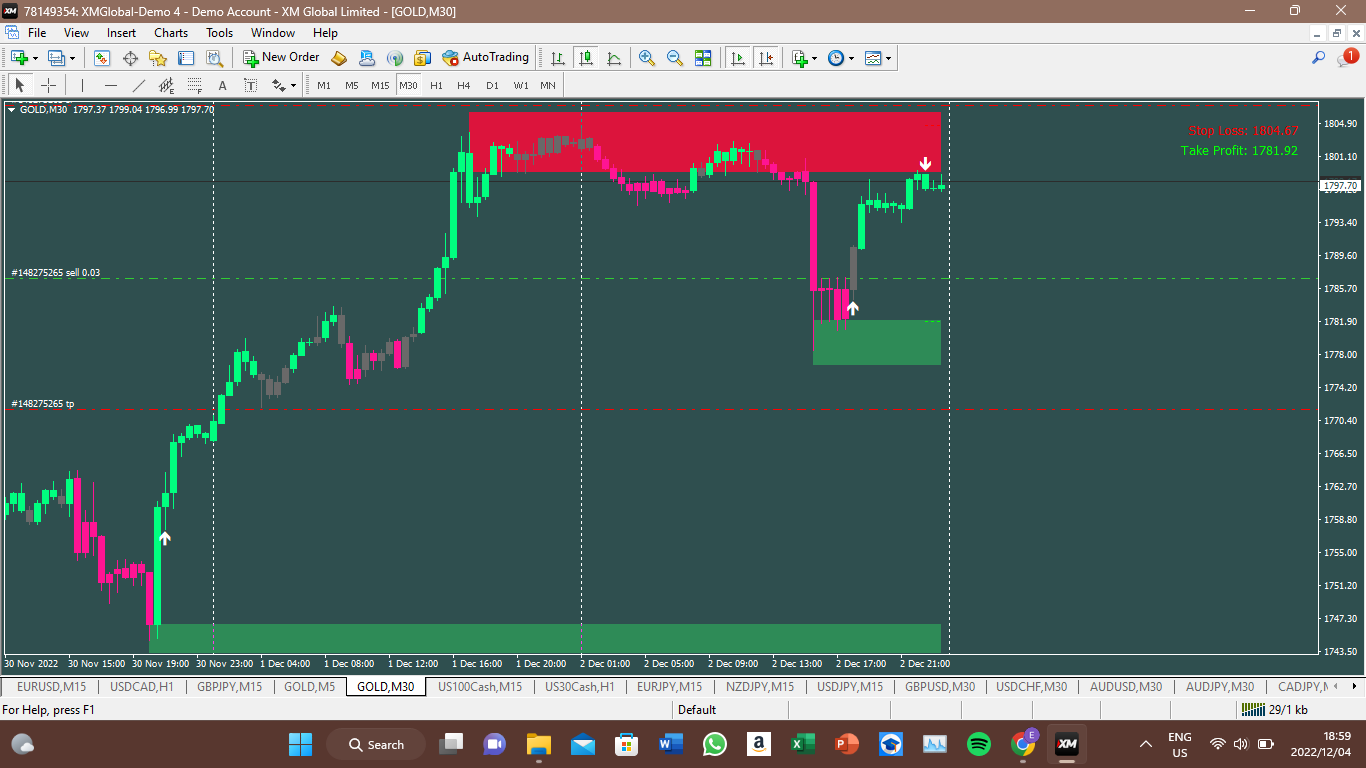The height and width of the screenshot is (768, 1366).
Task: Select the Crosshair tool
Action: (x=48, y=85)
